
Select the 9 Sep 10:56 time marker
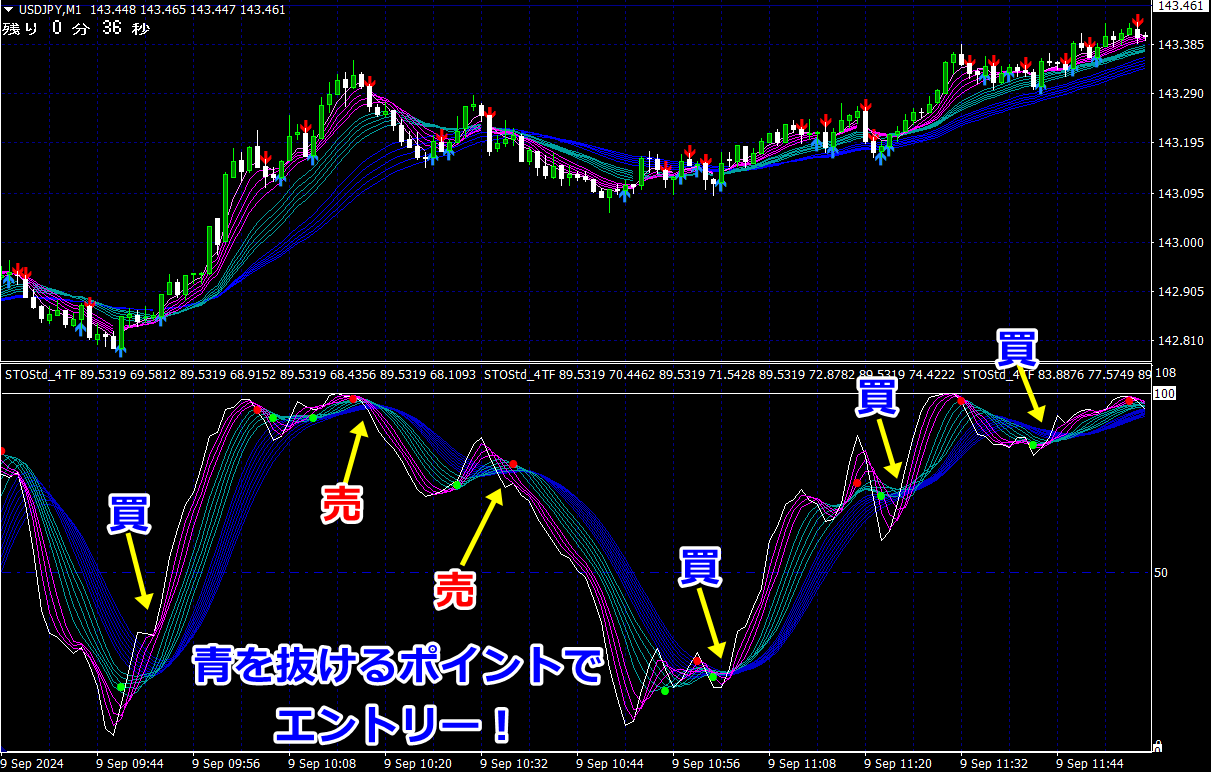click(x=706, y=763)
